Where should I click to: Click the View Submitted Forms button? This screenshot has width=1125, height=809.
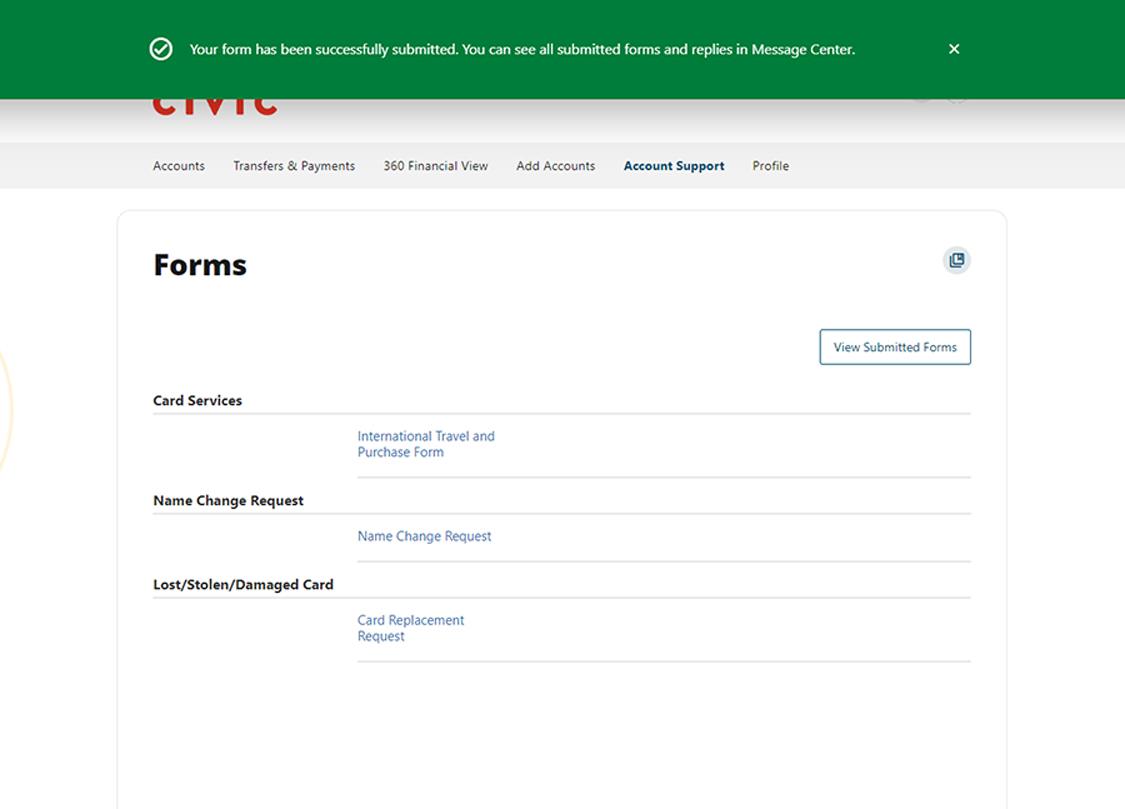point(895,347)
